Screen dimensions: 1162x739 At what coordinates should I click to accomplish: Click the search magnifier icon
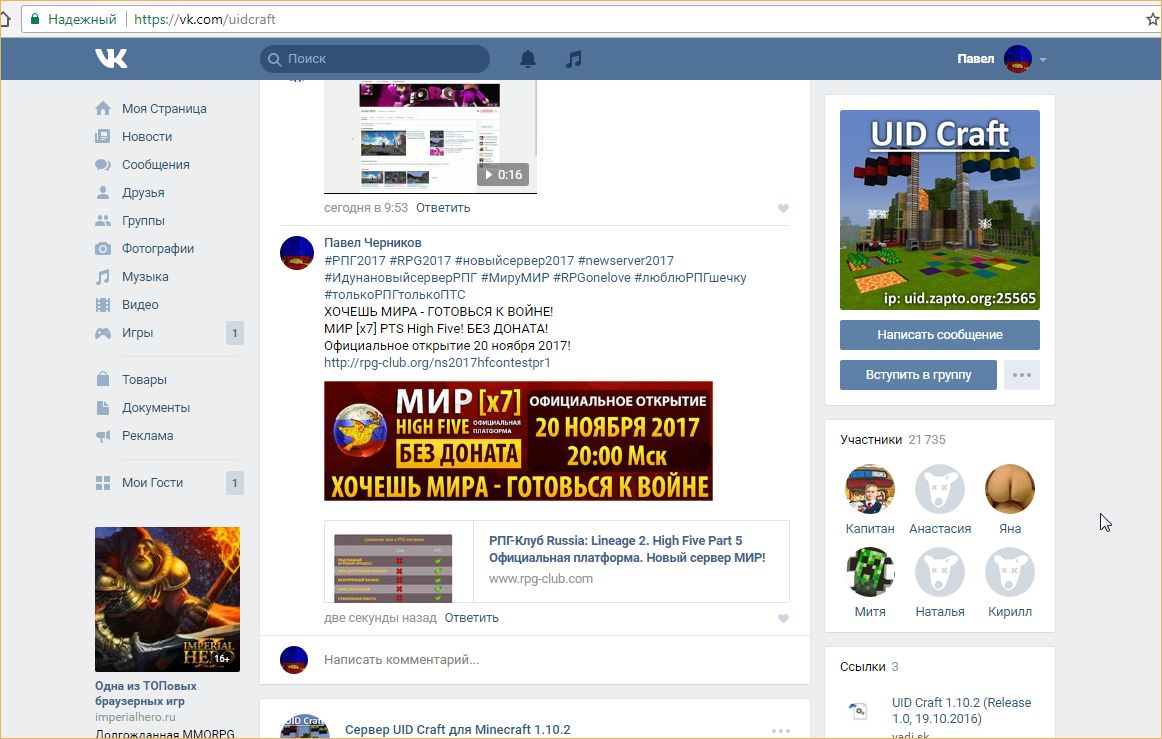pos(275,59)
